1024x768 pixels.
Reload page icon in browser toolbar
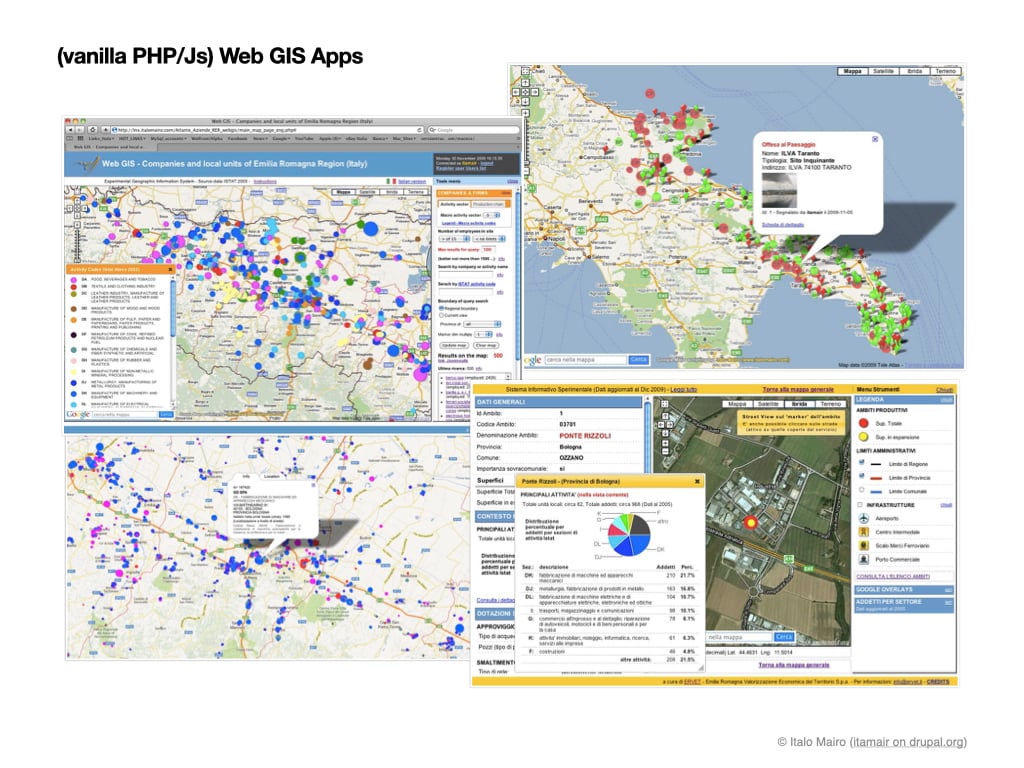(419, 130)
